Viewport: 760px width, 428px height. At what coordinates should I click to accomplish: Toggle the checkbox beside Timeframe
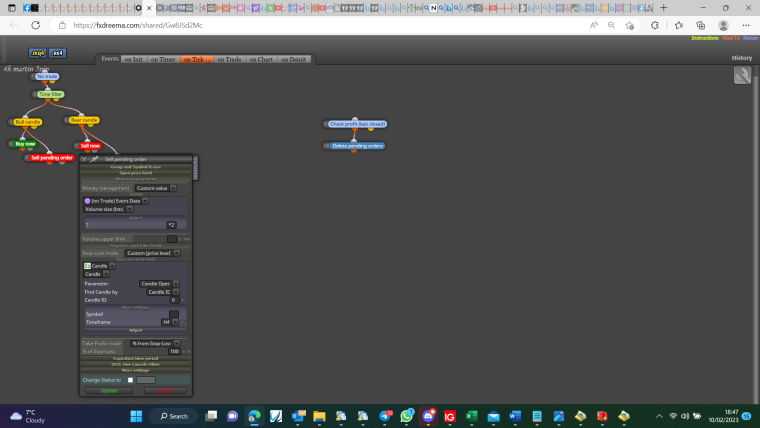[182, 322]
